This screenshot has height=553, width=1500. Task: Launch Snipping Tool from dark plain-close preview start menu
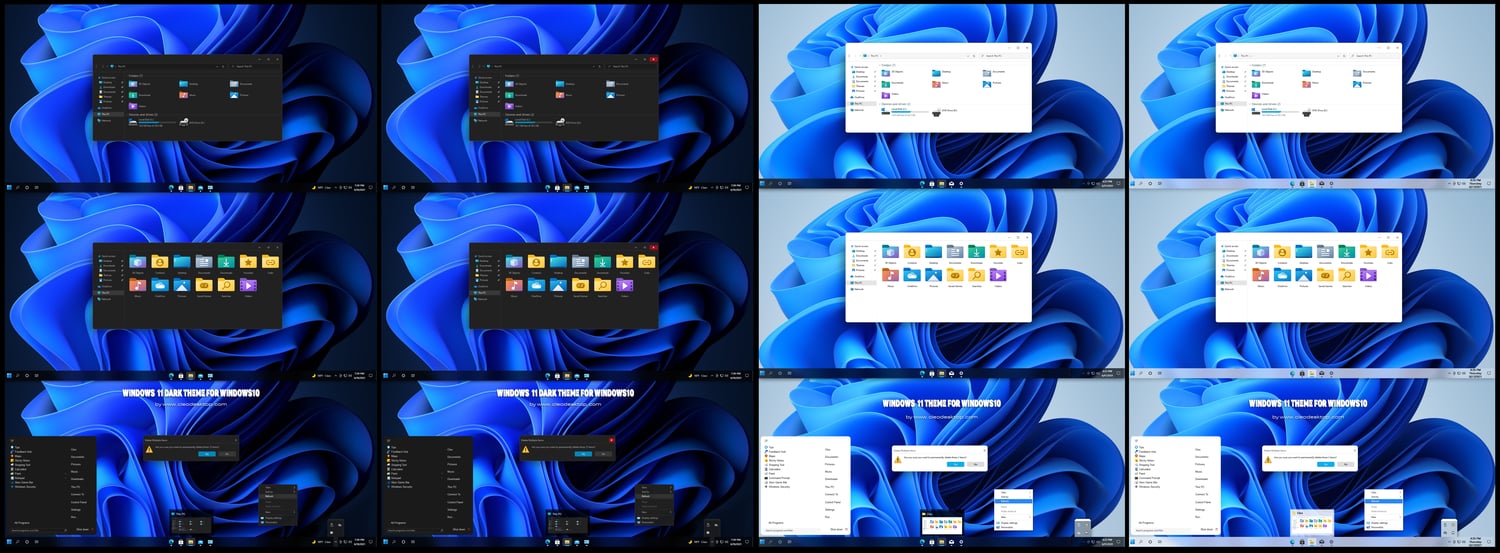(21, 465)
